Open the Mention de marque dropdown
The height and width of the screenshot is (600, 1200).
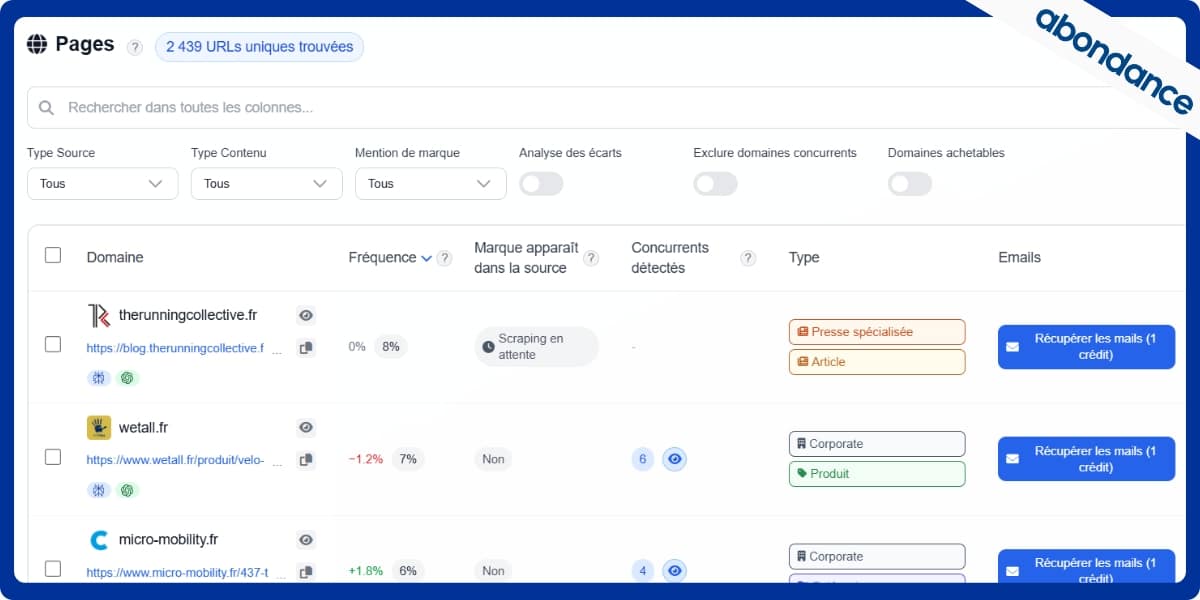tap(430, 184)
